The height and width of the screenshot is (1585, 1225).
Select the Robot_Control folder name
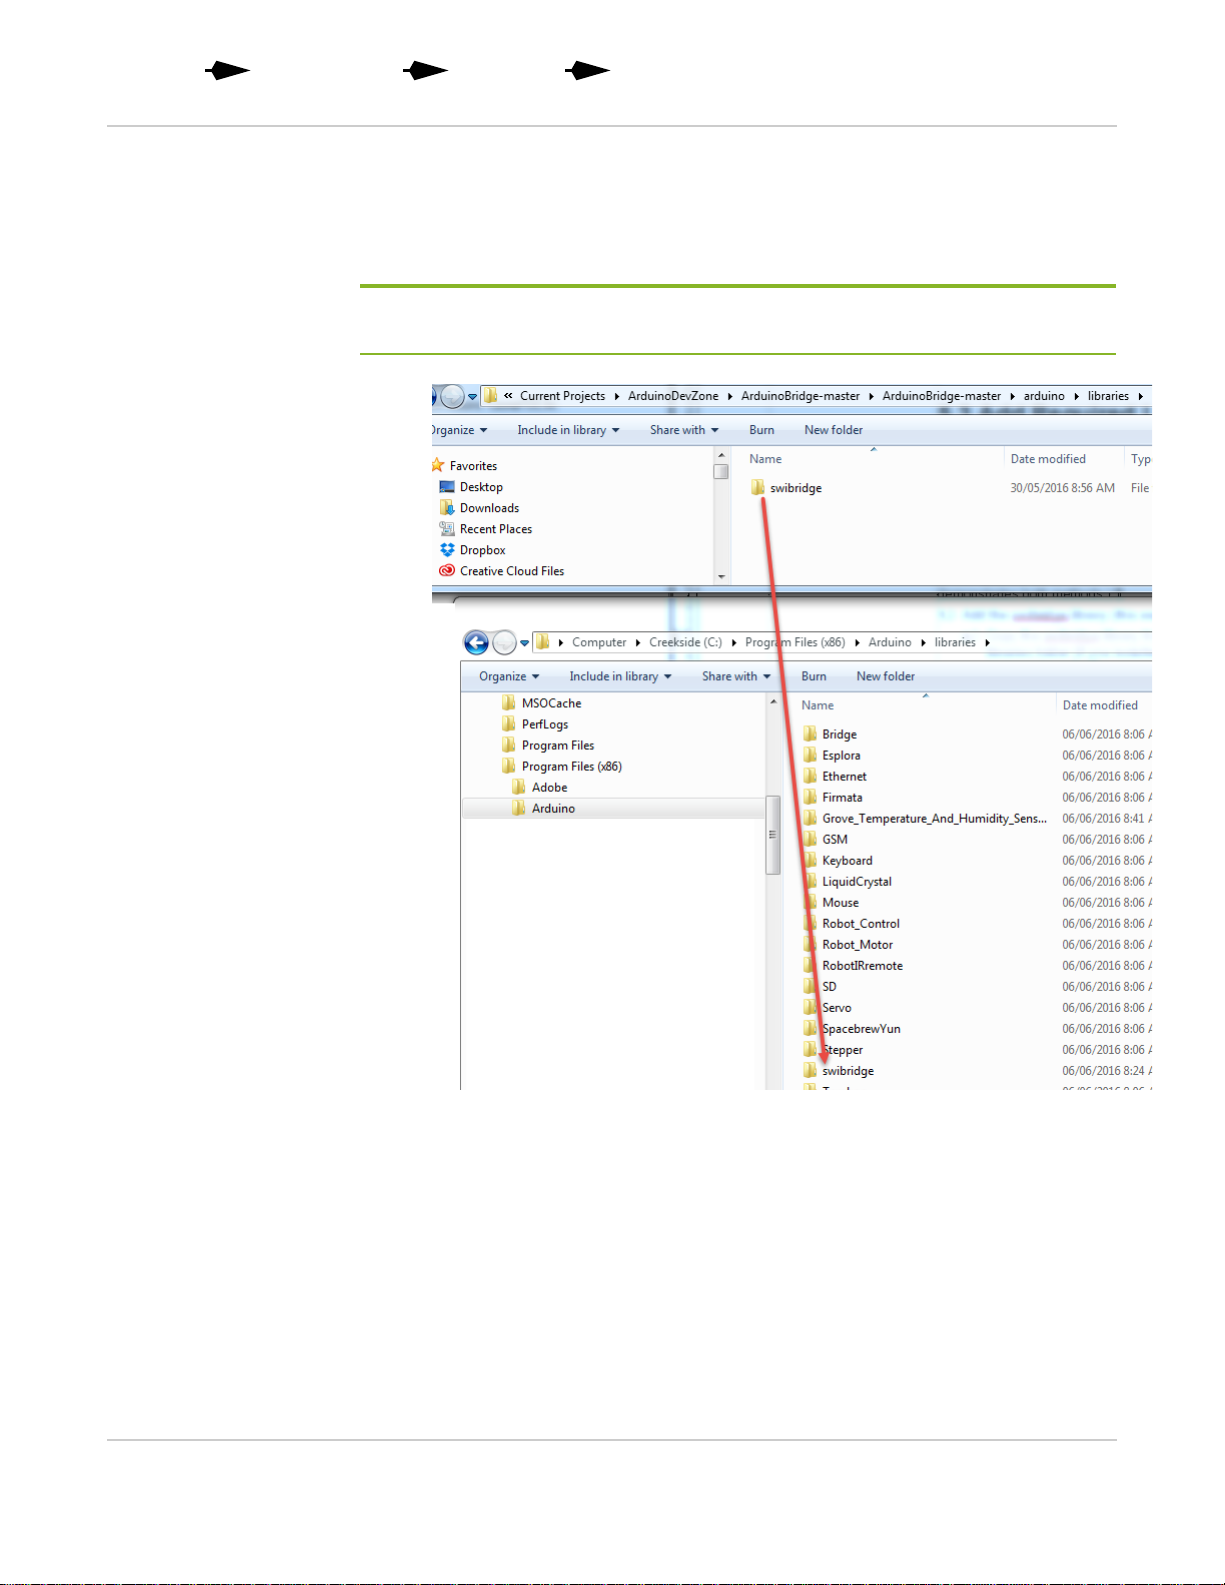coord(861,923)
